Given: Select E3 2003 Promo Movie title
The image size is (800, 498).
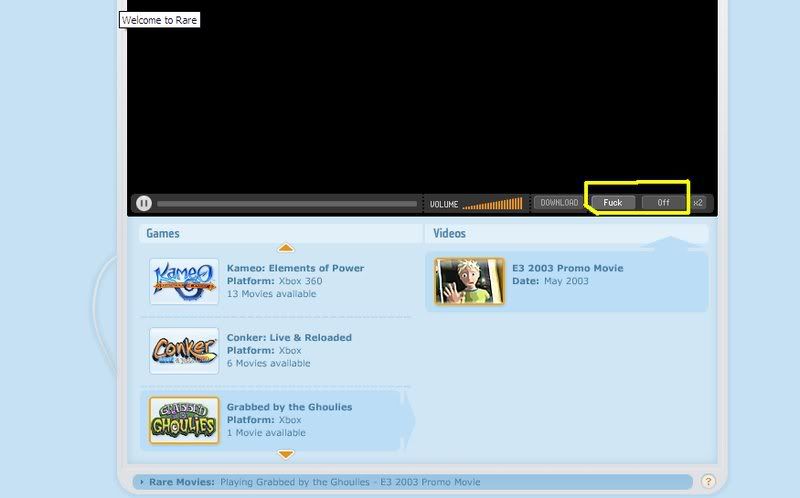Looking at the screenshot, I should coord(568,268).
